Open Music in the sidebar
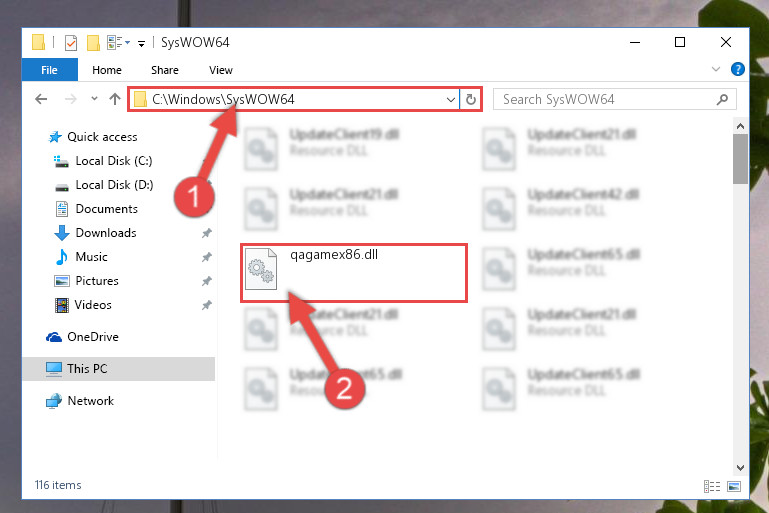Image resolution: width=769 pixels, height=513 pixels. click(x=81, y=257)
